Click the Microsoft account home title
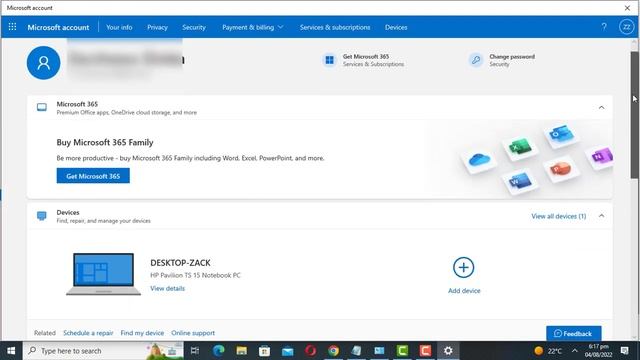Viewport: 640px width, 360px height. click(58, 27)
